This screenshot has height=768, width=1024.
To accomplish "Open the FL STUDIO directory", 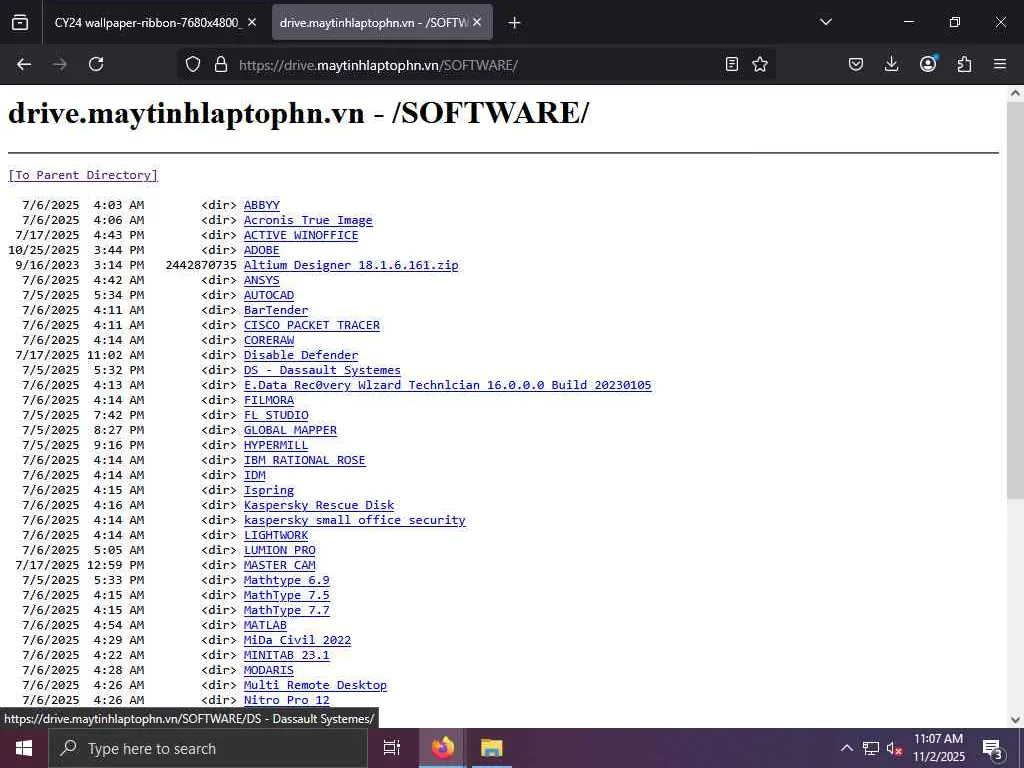I will click(x=276, y=415).
